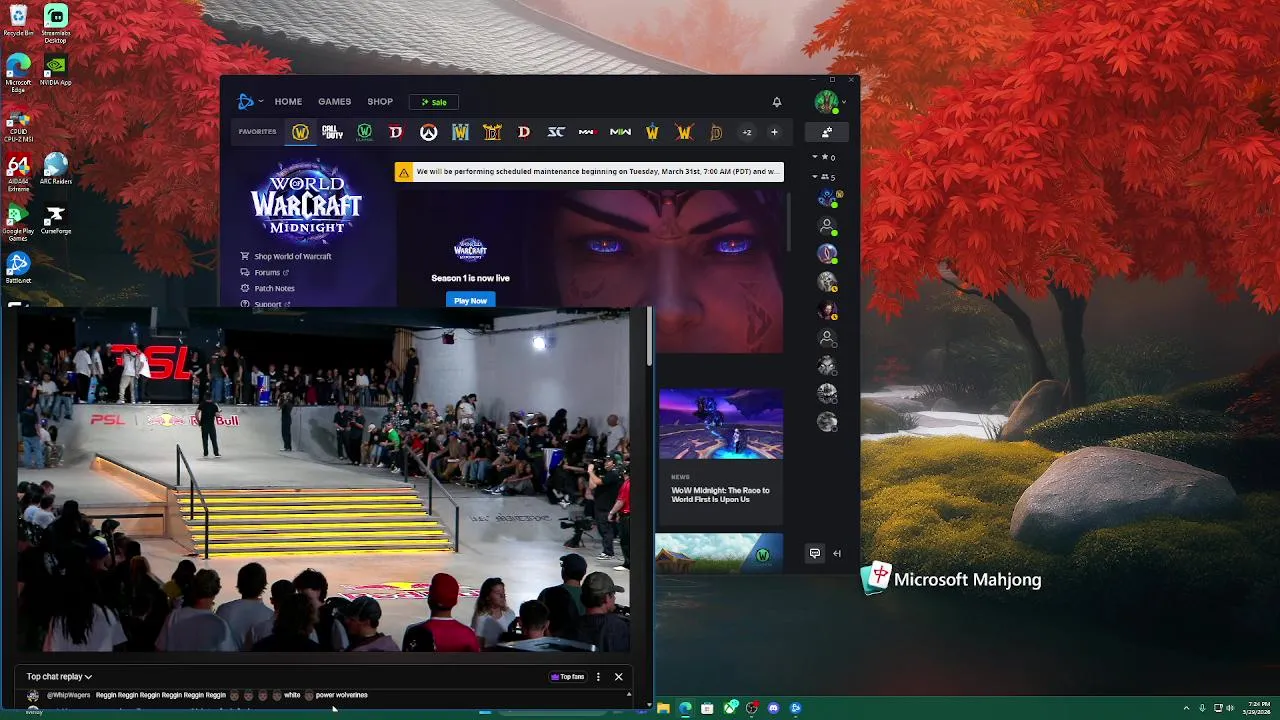Click the scheduled maintenance warning banner

pyautogui.click(x=589, y=172)
